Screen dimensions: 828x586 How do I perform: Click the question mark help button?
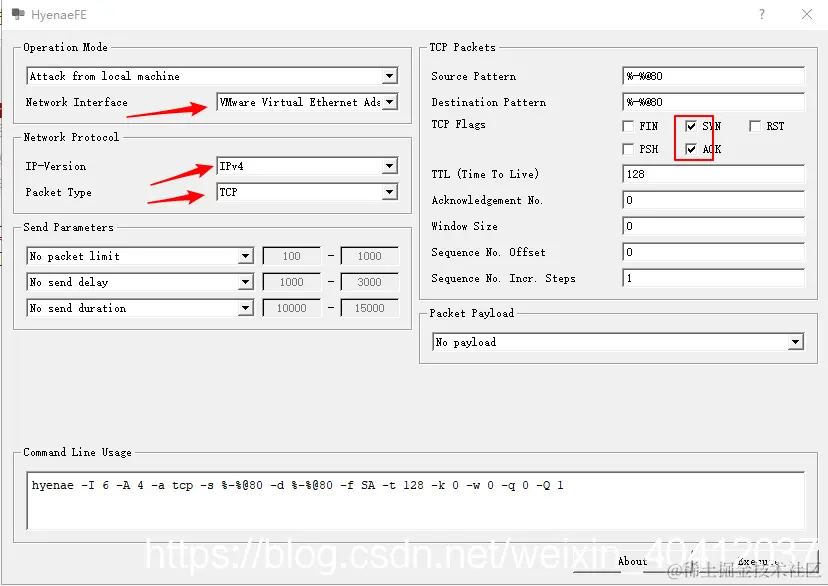click(x=761, y=14)
